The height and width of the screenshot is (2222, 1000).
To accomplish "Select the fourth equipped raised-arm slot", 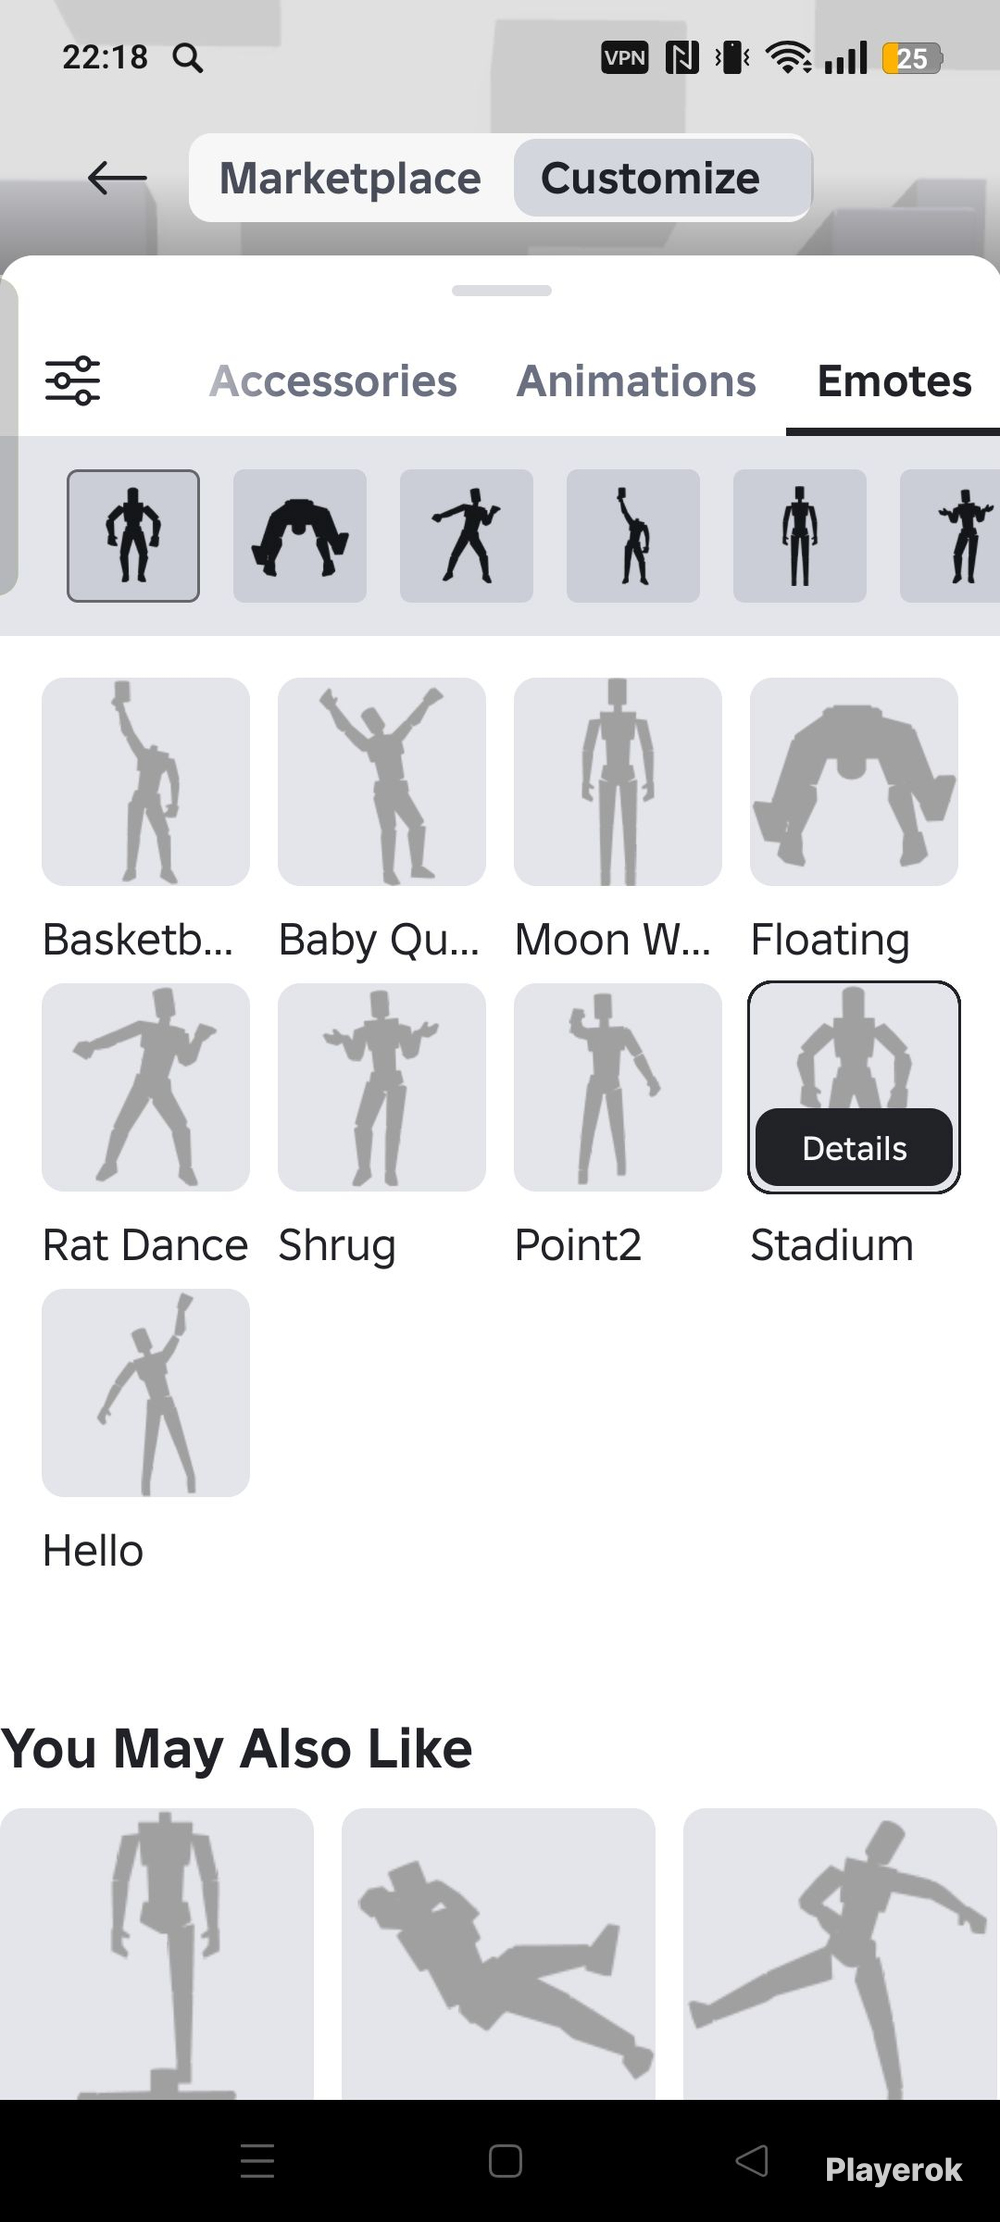I will point(633,536).
